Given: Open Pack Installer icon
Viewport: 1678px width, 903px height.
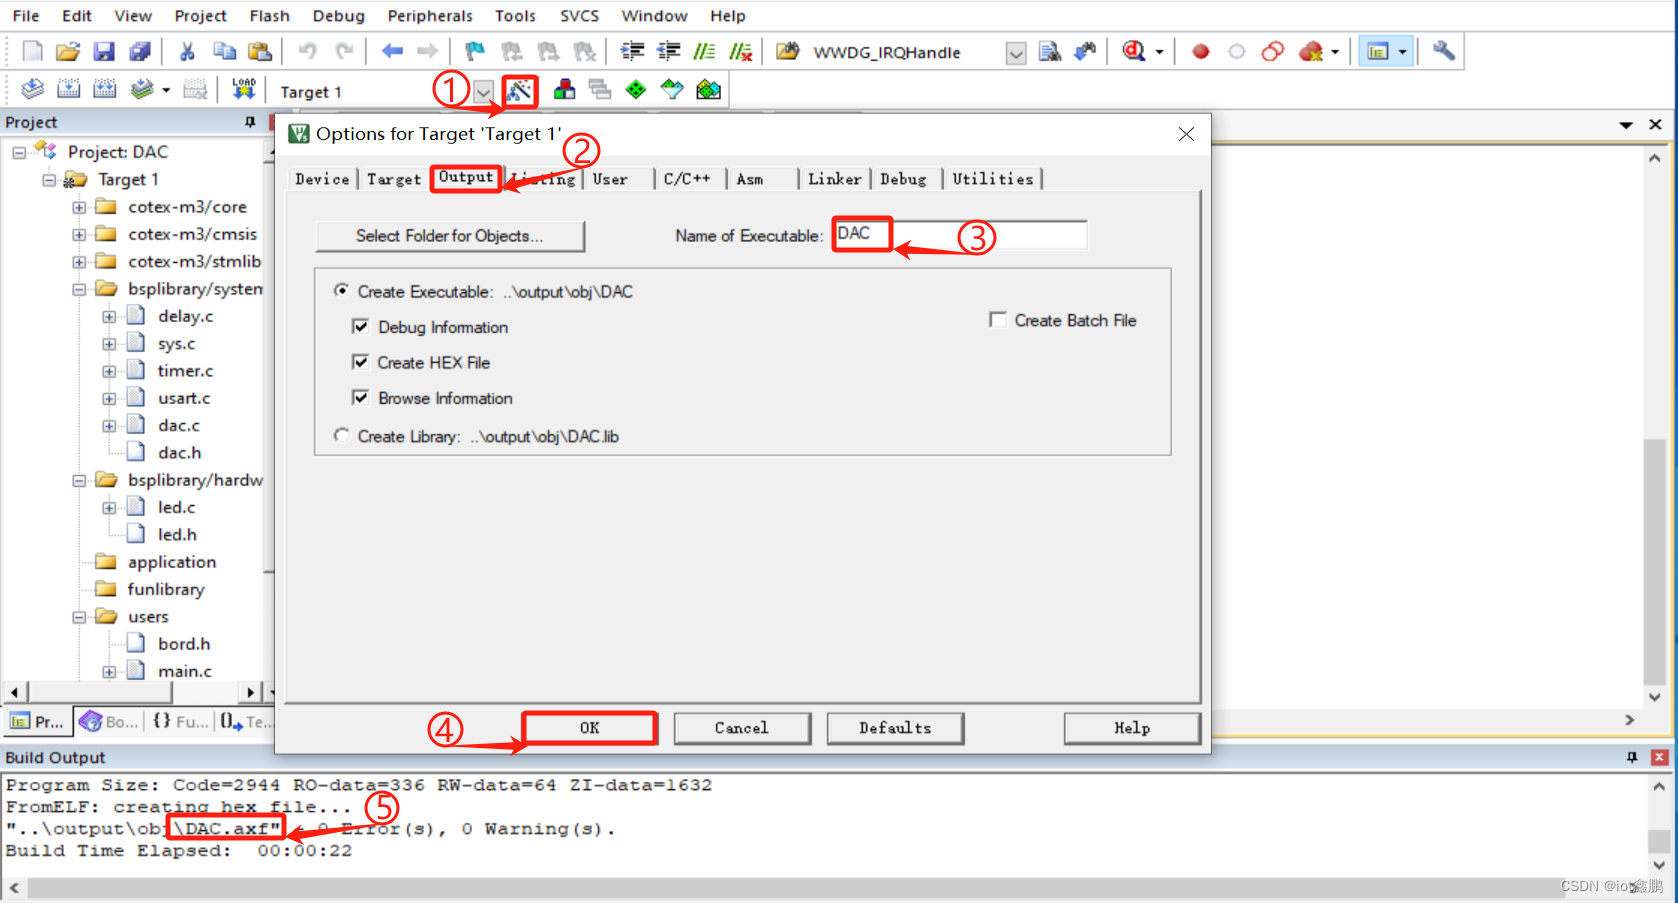Looking at the screenshot, I should click(708, 90).
